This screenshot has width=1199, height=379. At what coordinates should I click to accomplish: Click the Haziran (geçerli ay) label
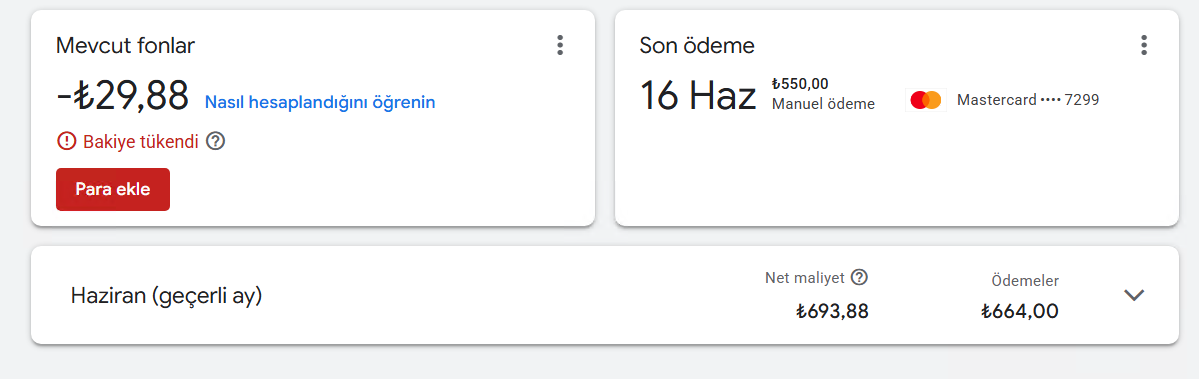click(x=167, y=296)
